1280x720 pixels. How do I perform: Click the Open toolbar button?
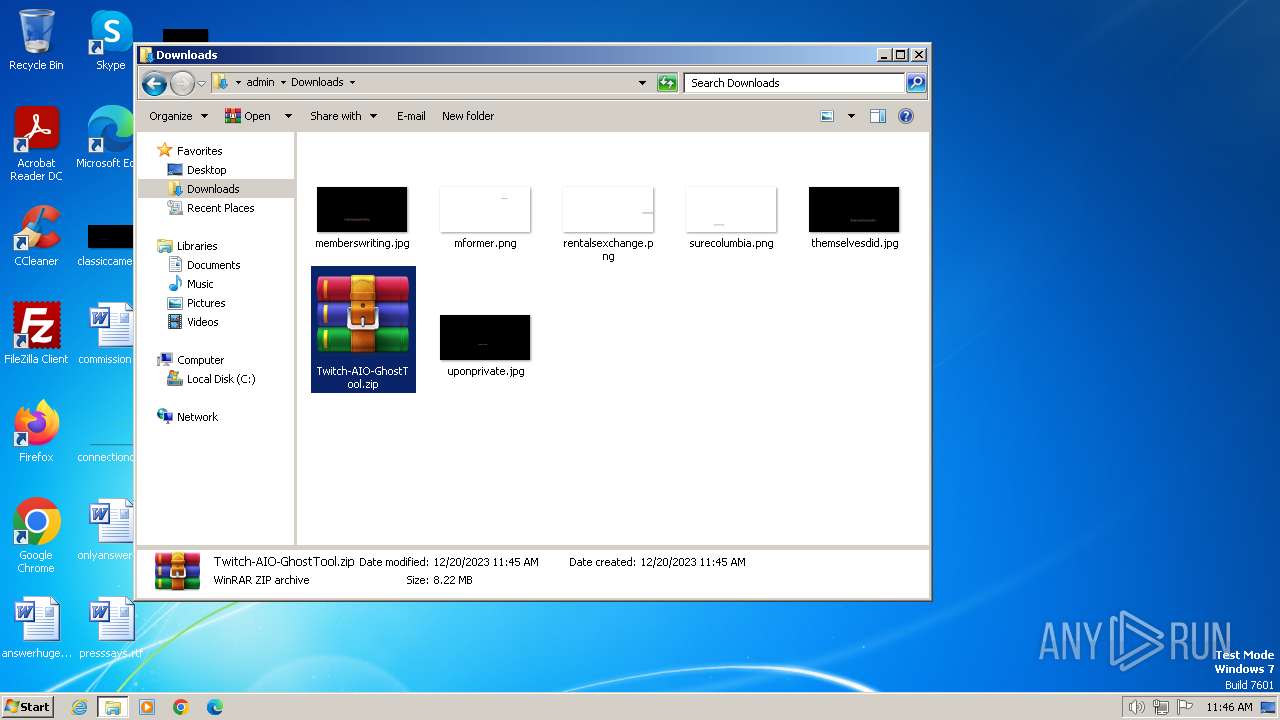pyautogui.click(x=248, y=116)
